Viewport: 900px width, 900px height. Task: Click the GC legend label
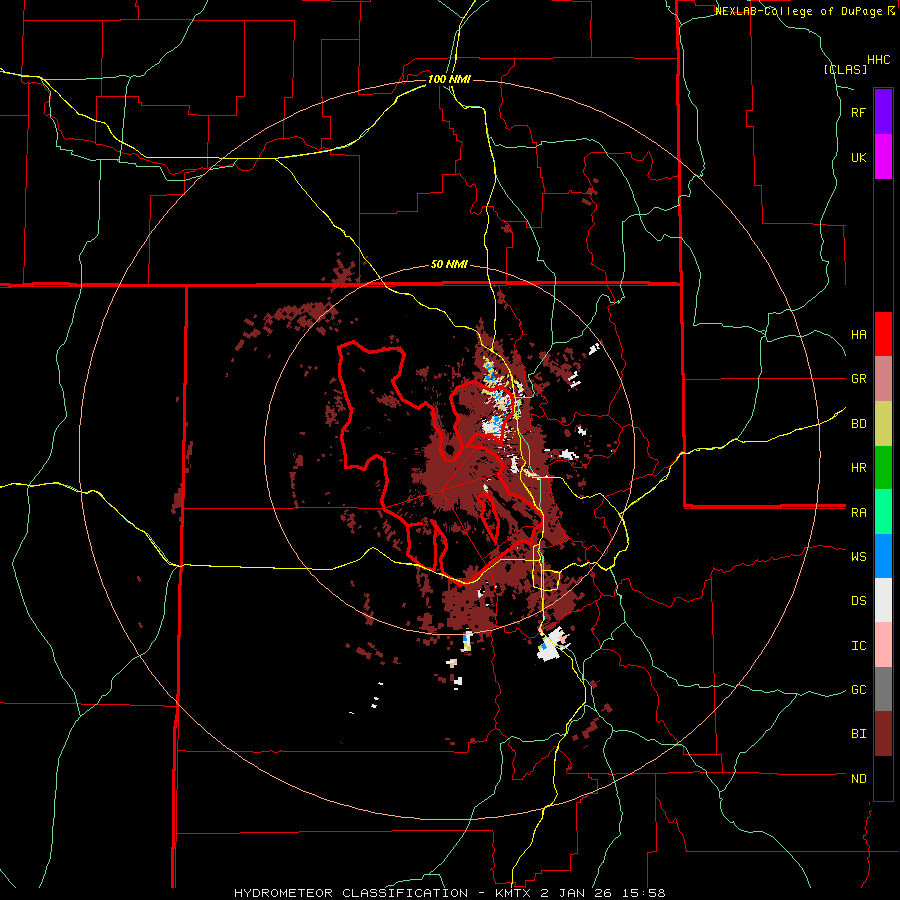[858, 690]
